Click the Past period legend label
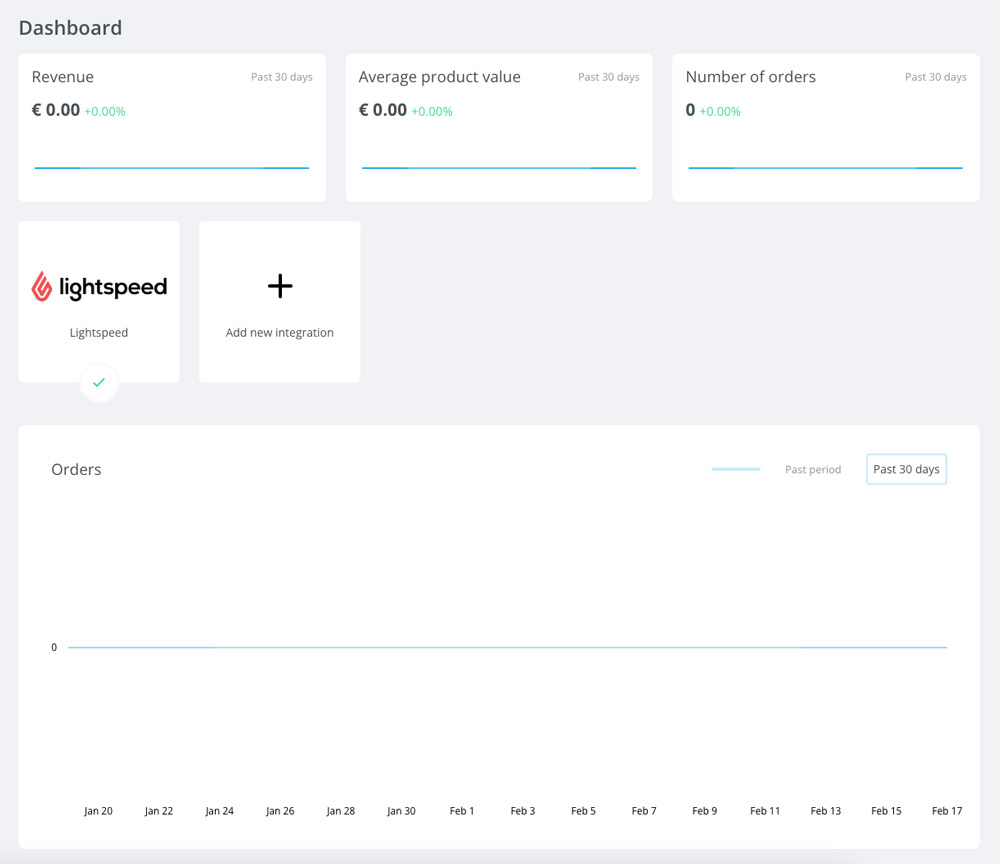The image size is (1000, 864). (x=813, y=469)
